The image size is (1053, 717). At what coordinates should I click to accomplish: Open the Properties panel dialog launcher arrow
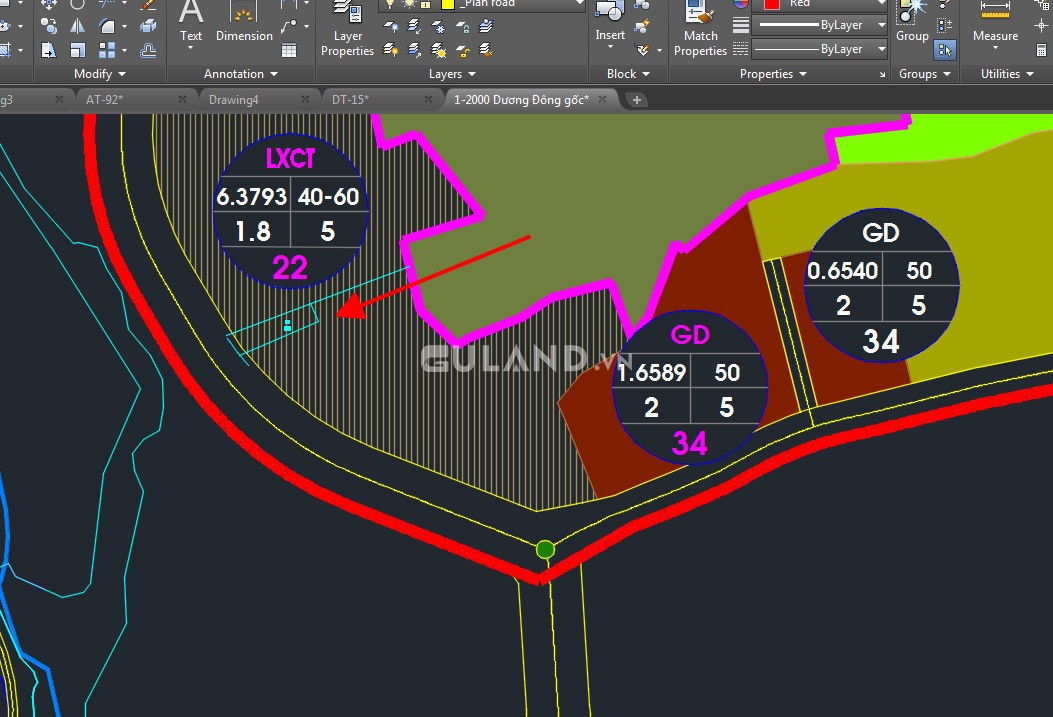click(x=882, y=75)
